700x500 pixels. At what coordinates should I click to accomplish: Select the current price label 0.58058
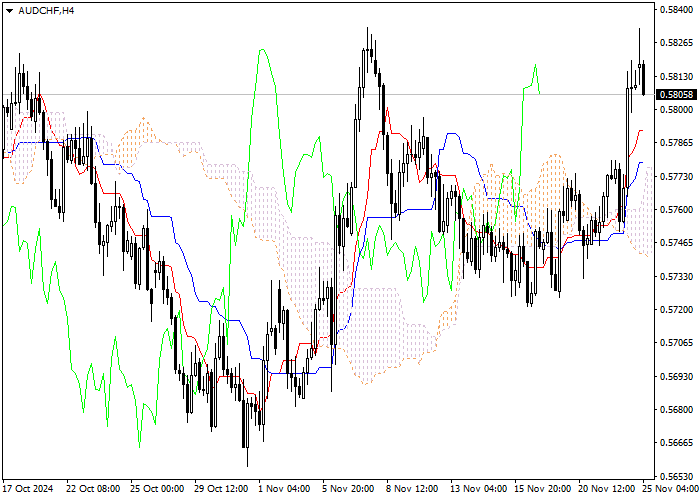(x=676, y=95)
